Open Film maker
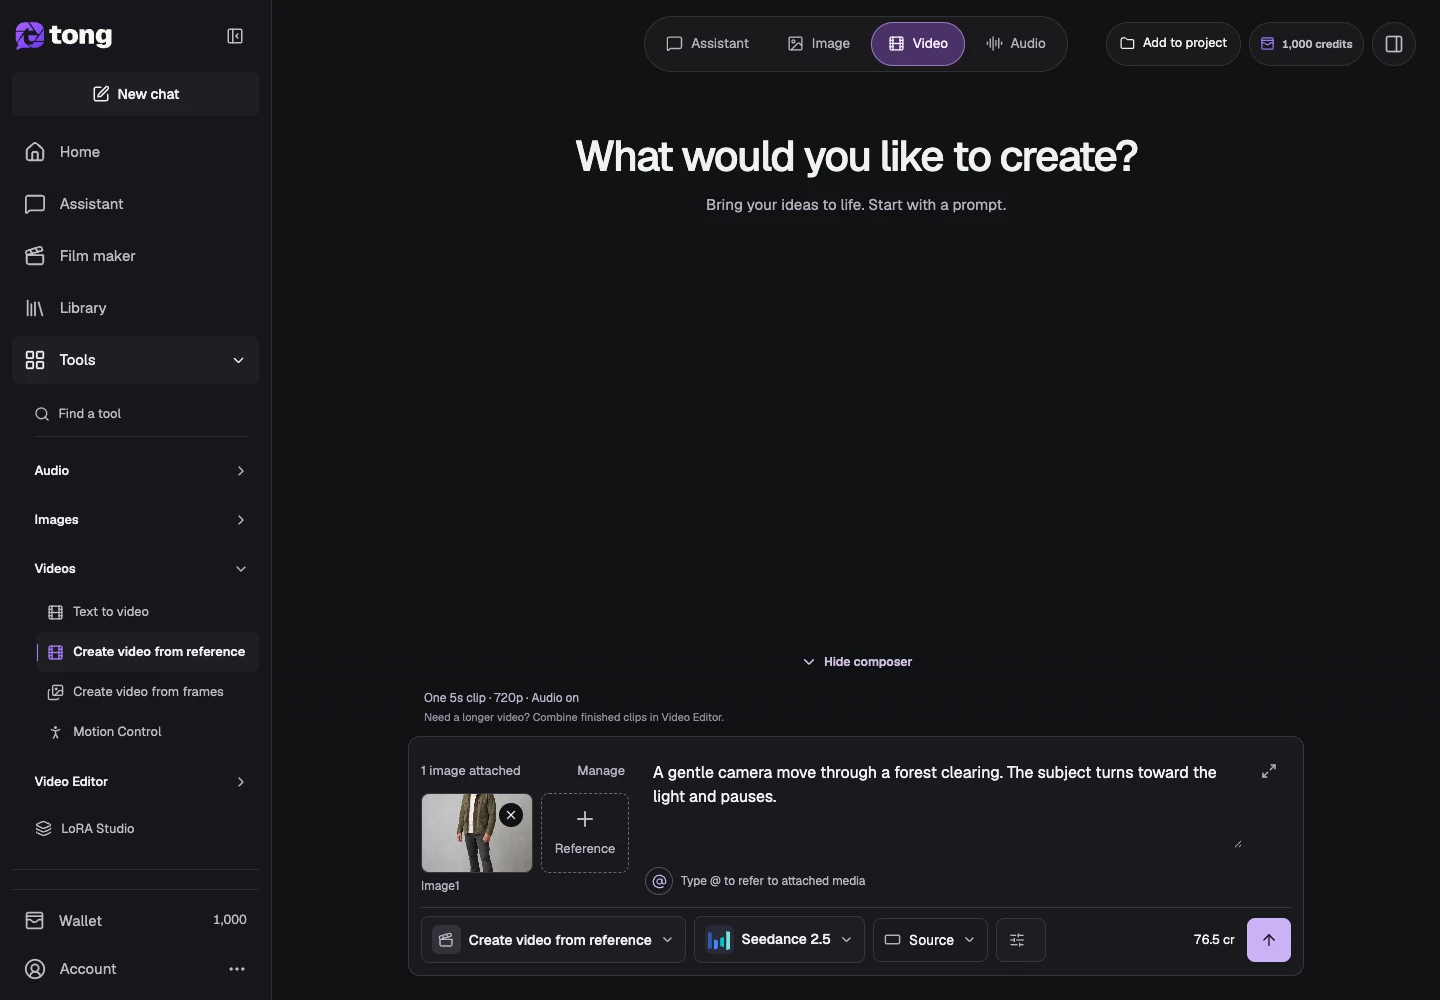The image size is (1440, 1000). point(135,256)
